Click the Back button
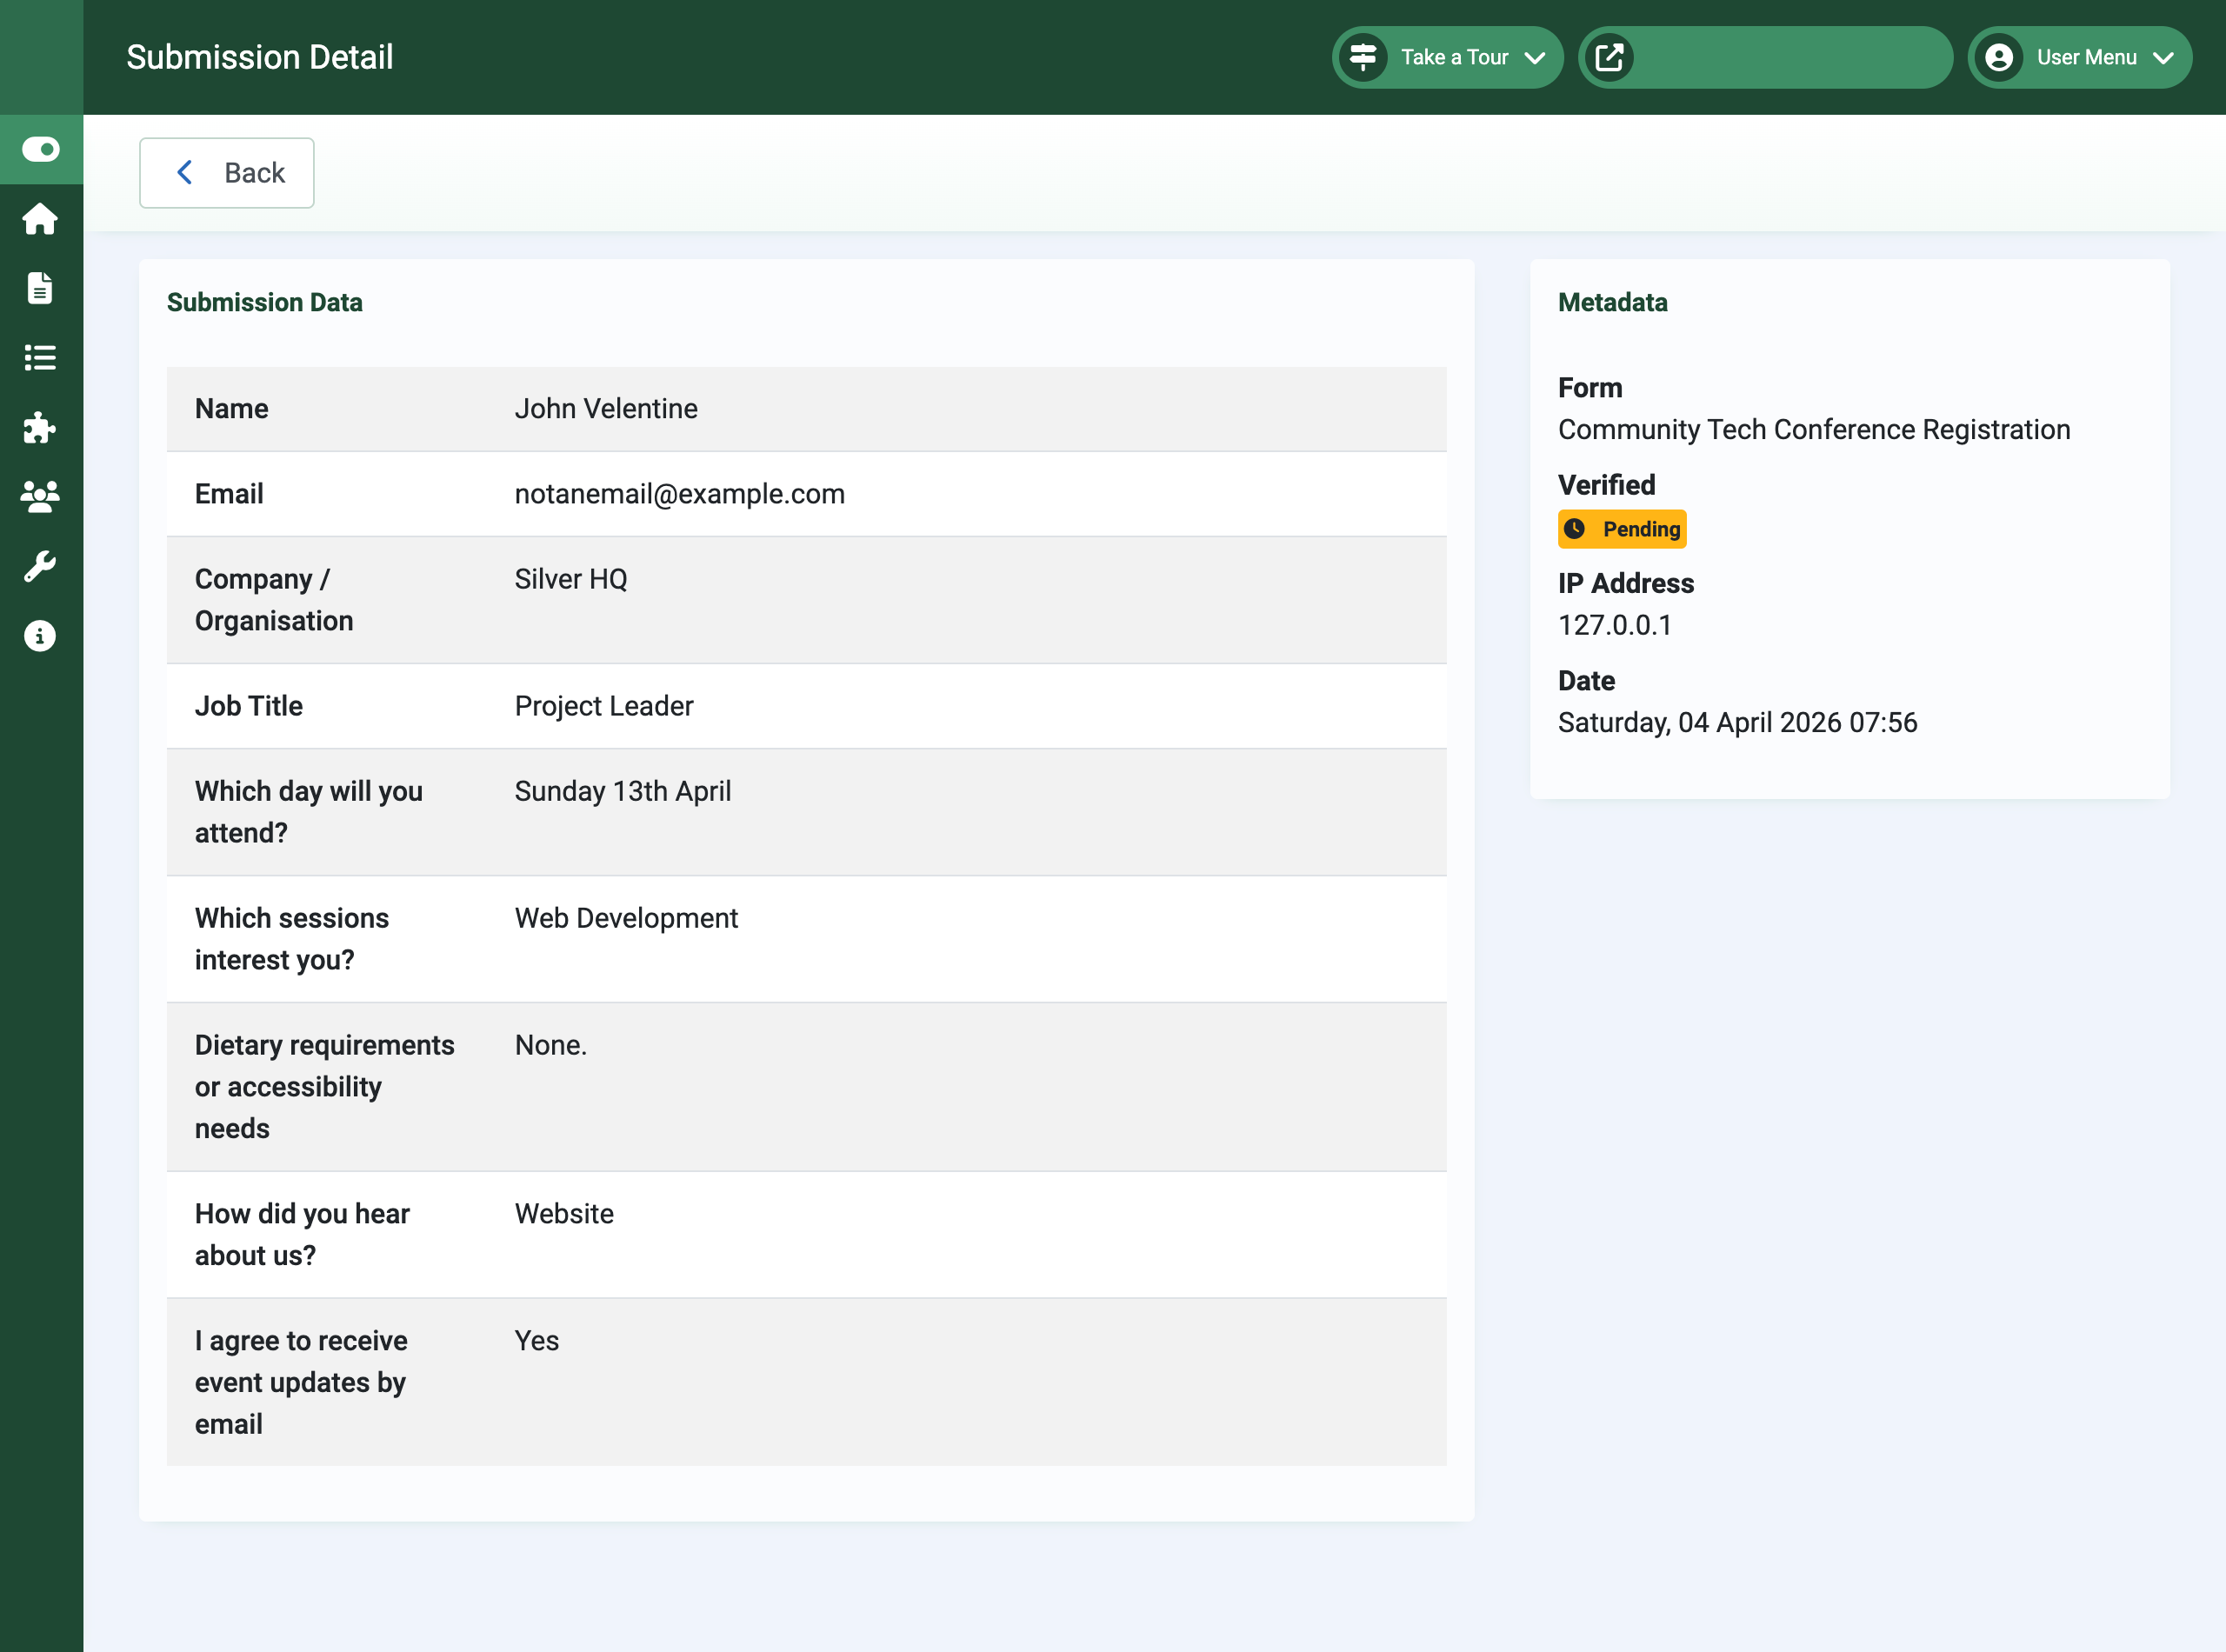The width and height of the screenshot is (2226, 1652). point(226,172)
